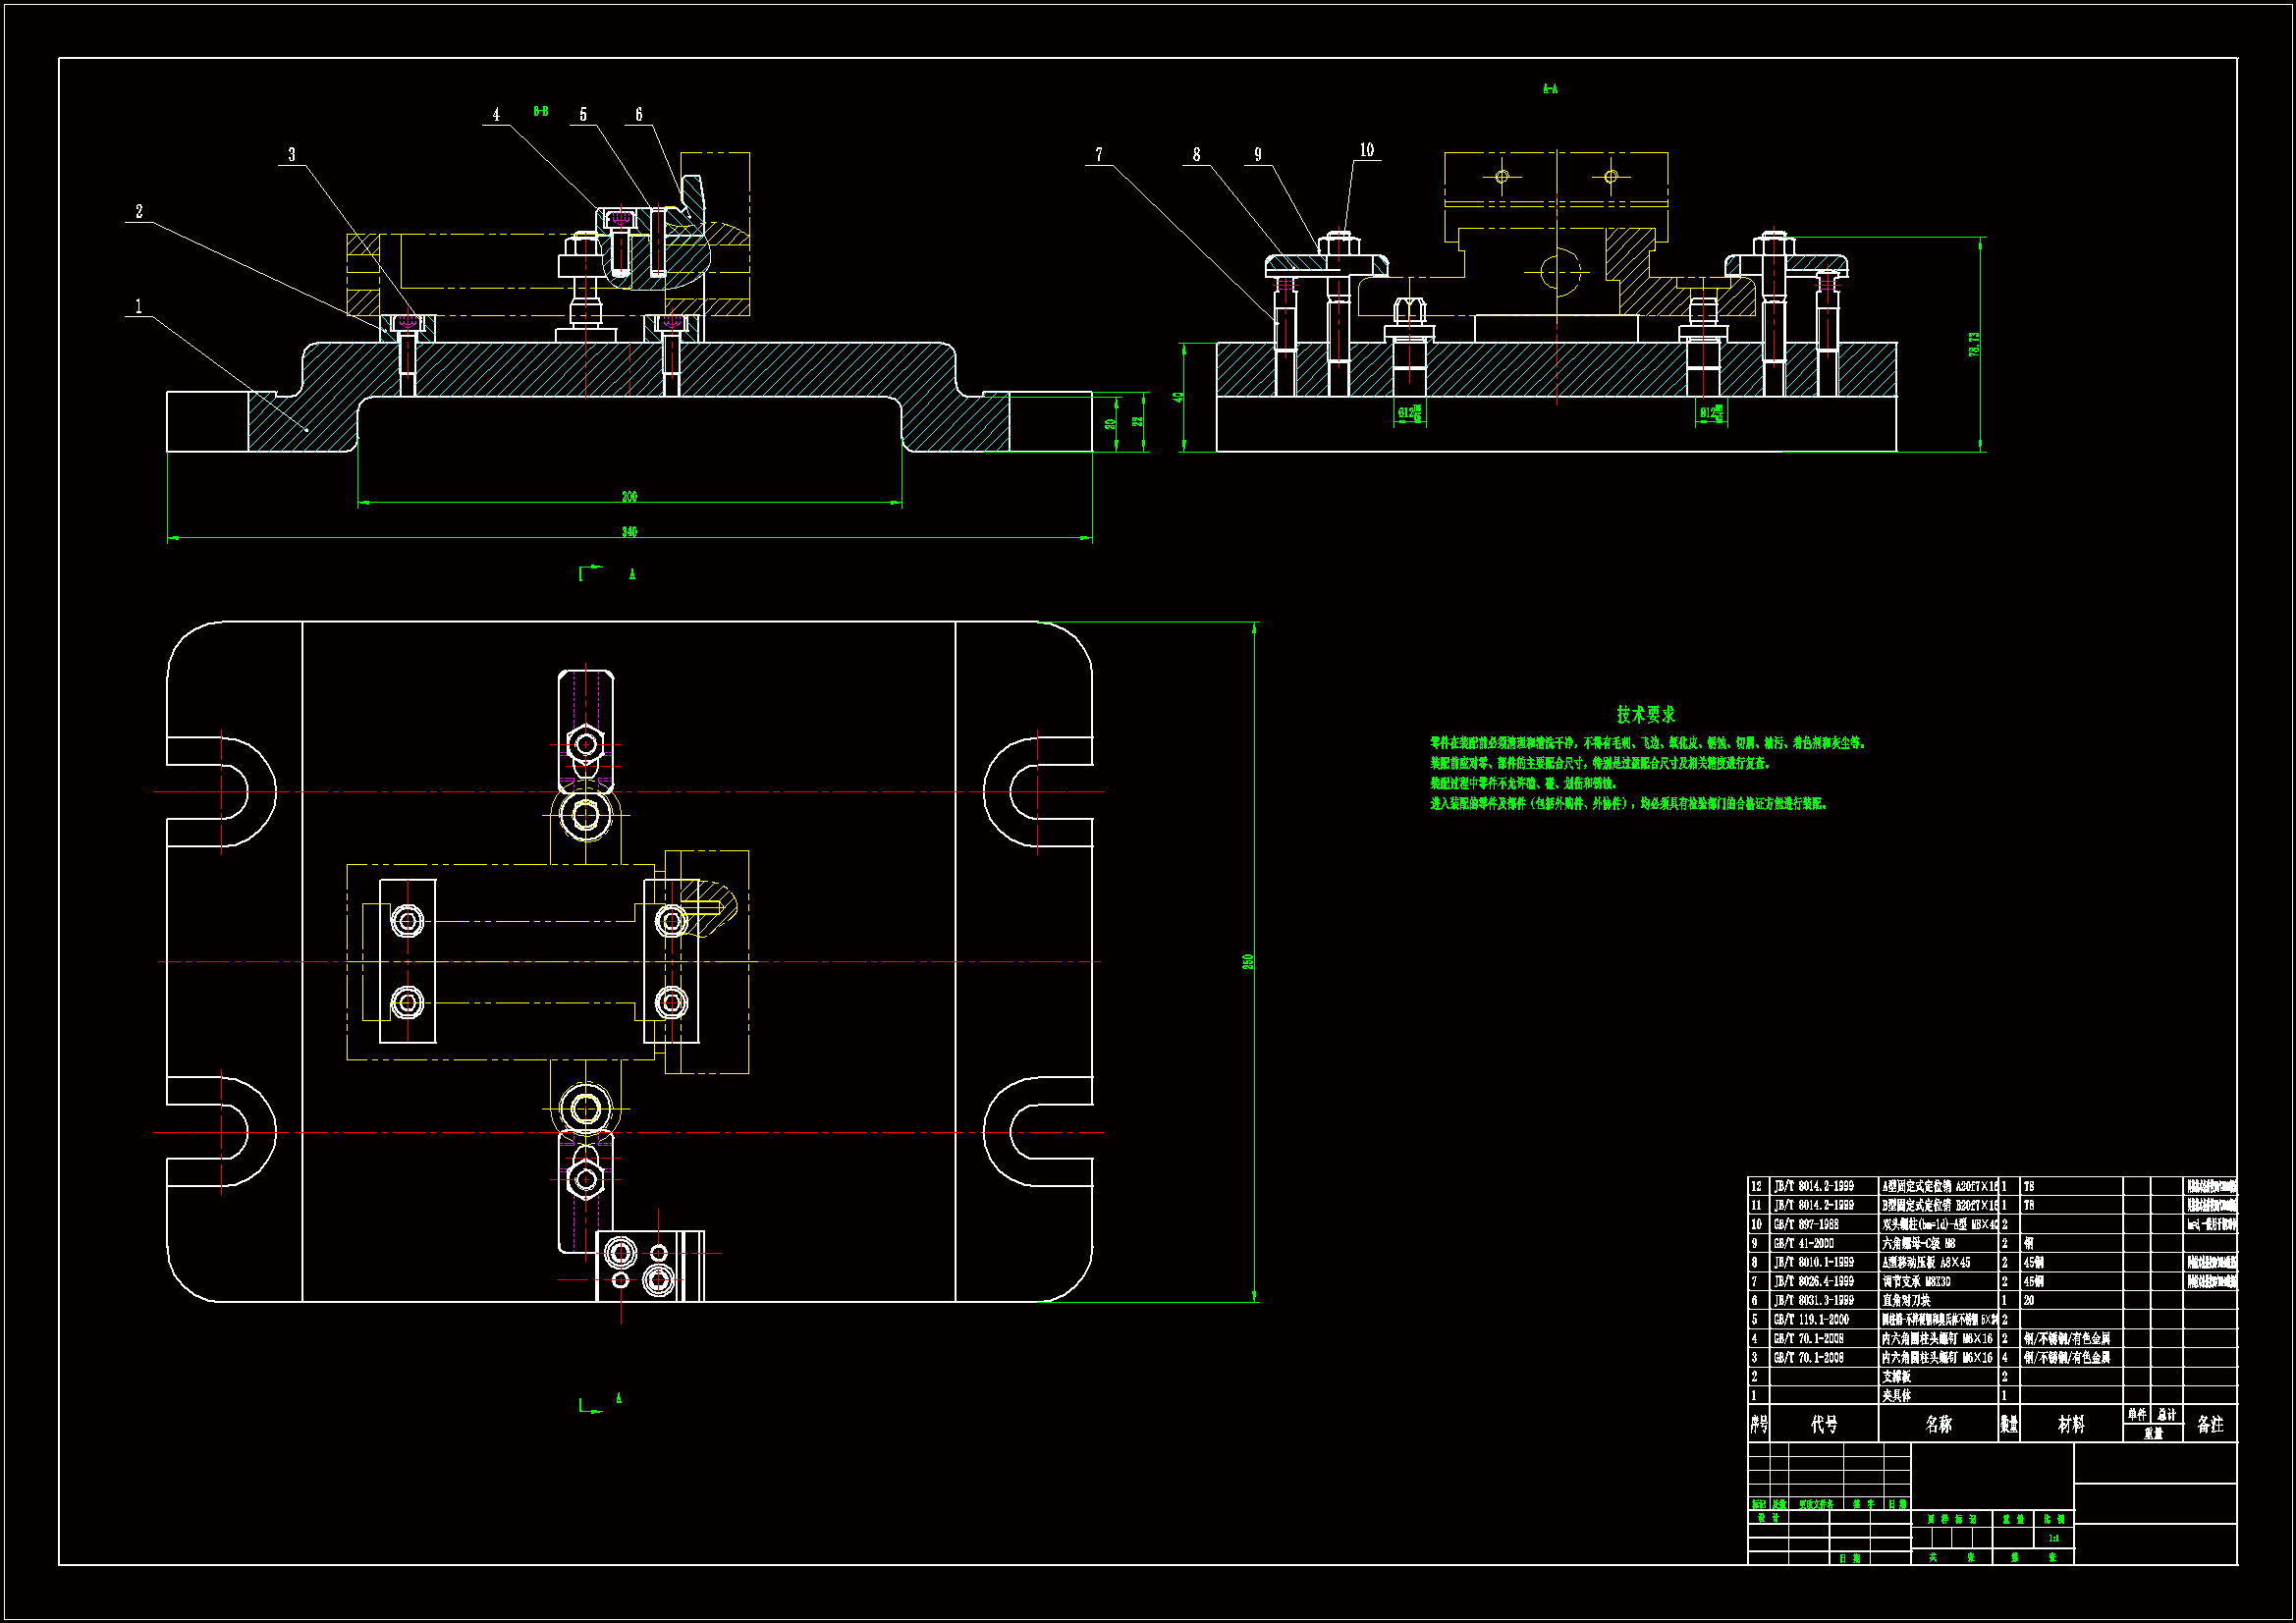2296x1623 pixels.
Task: Select part callout number 2
Action: 139,211
